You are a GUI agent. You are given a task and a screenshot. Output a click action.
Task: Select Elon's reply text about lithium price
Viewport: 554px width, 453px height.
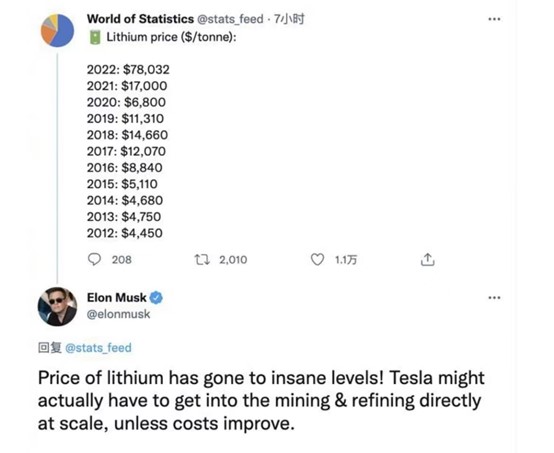(x=261, y=401)
